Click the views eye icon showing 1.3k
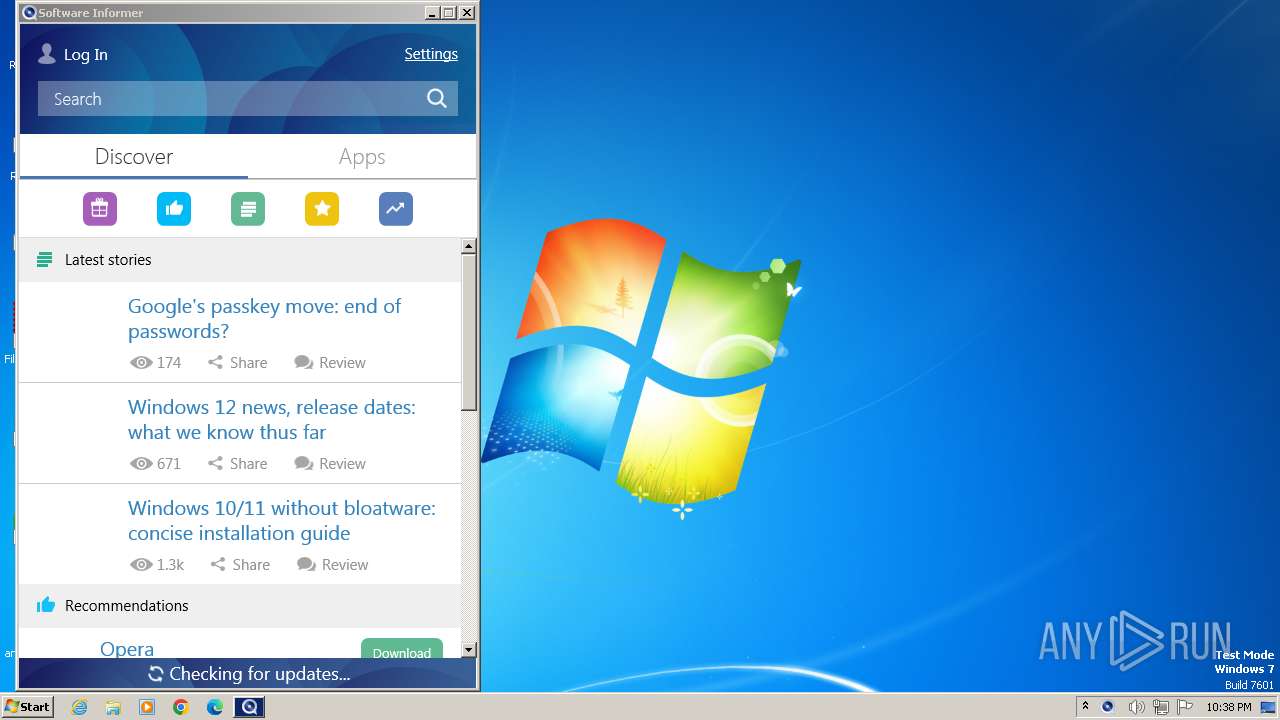This screenshot has width=1280, height=720. pyautogui.click(x=141, y=564)
